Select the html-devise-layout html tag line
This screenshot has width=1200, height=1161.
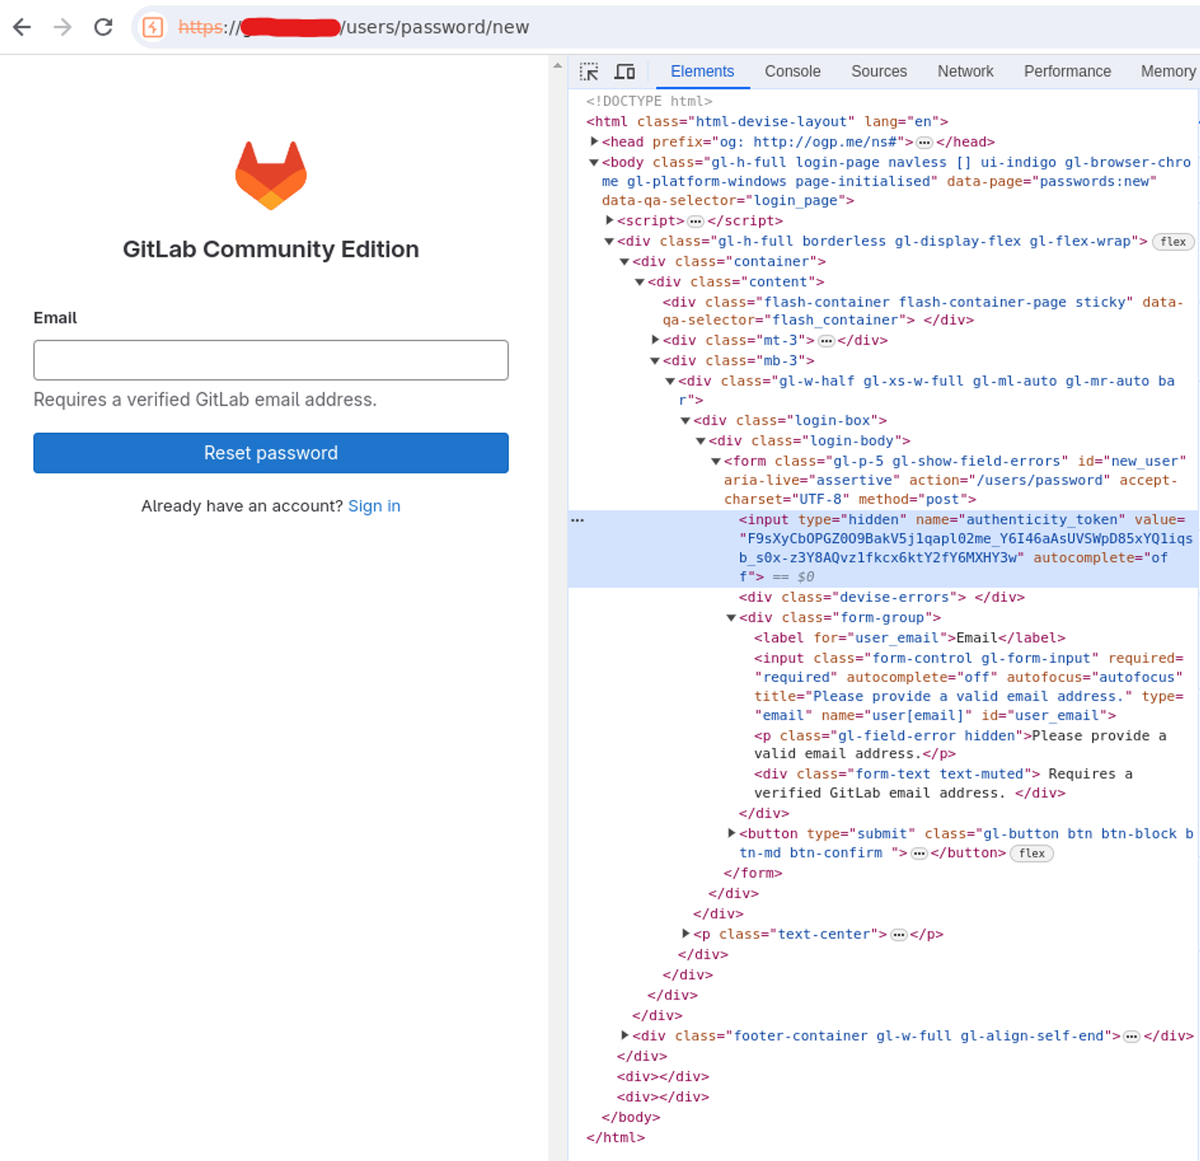768,122
